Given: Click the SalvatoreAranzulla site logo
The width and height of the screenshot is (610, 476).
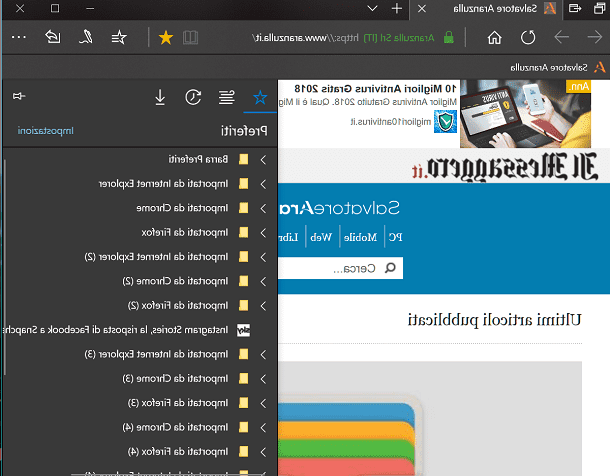Looking at the screenshot, I should tap(339, 208).
